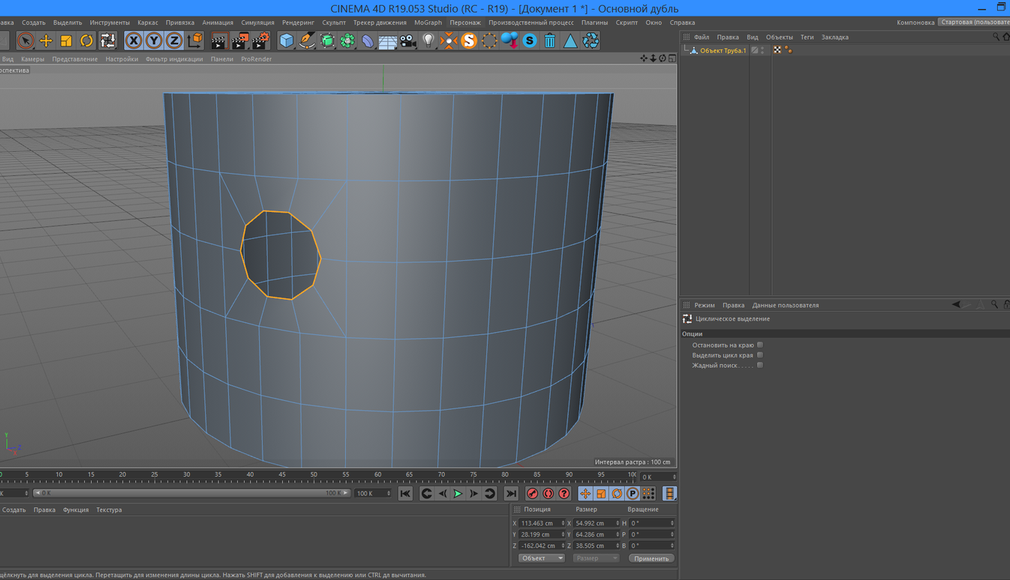
Task: Toggle the Y axis lock
Action: [x=154, y=41]
